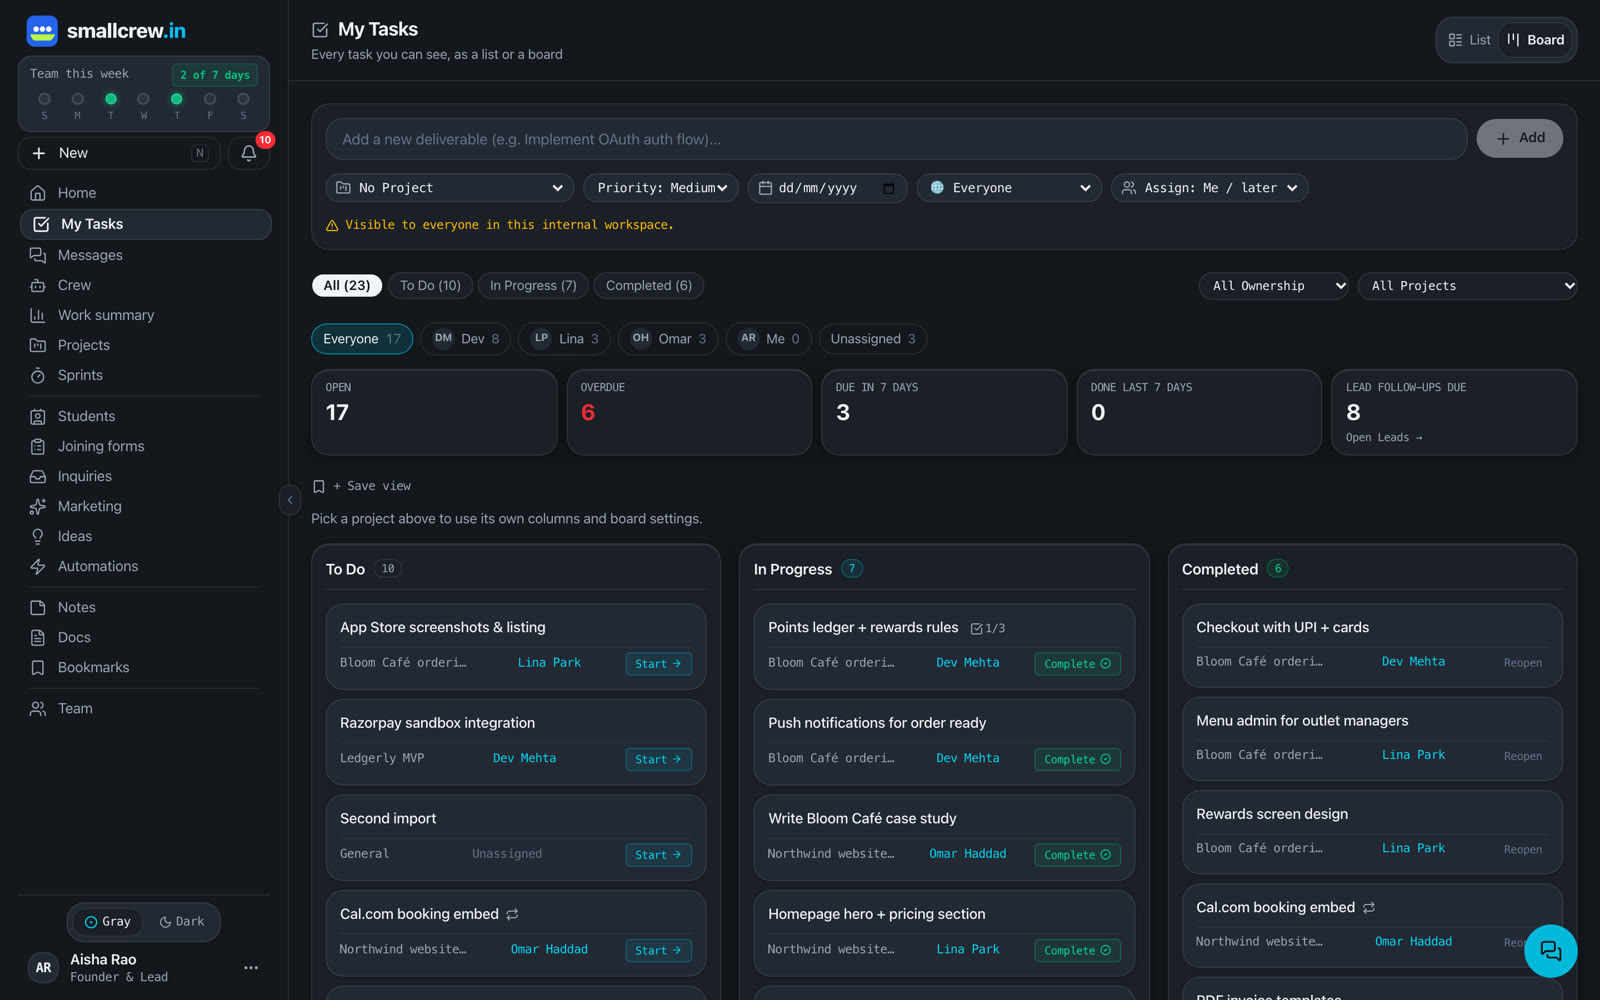This screenshot has width=1600, height=1000.
Task: Select the In Progress (7) tab
Action: [x=533, y=286]
